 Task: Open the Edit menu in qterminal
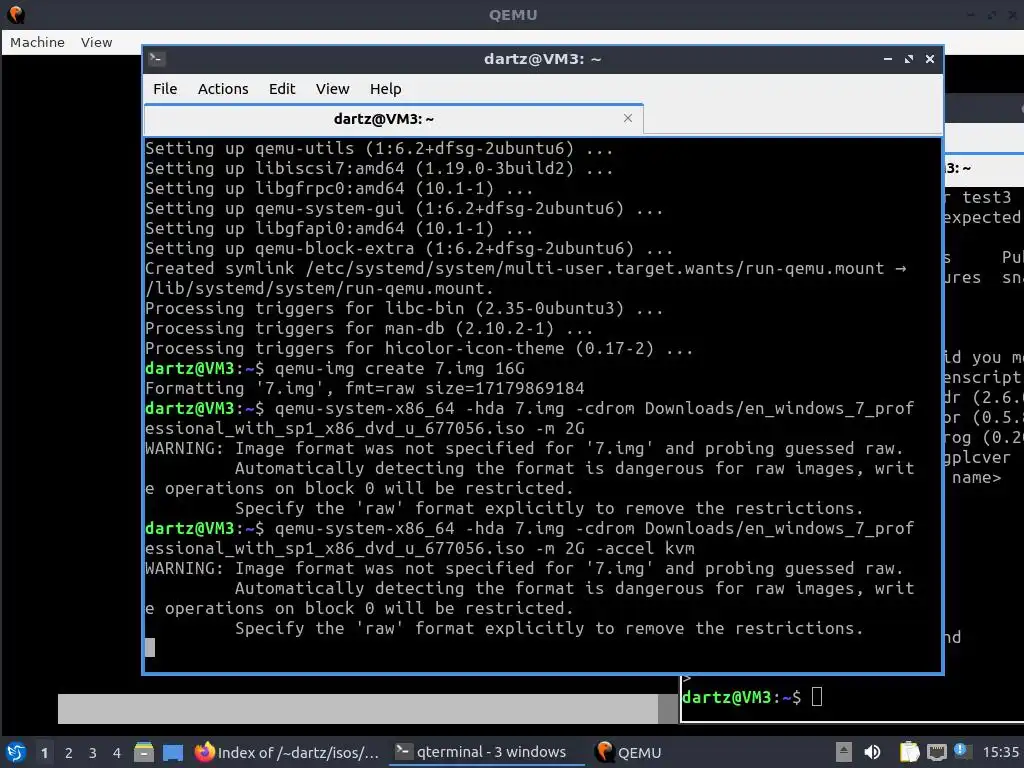282,89
